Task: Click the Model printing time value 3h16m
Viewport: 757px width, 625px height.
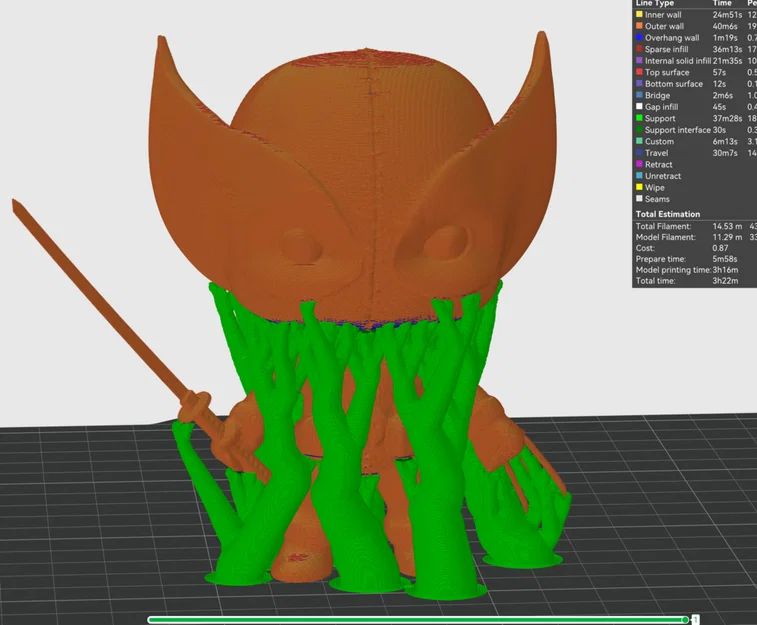Action: pyautogui.click(x=725, y=270)
